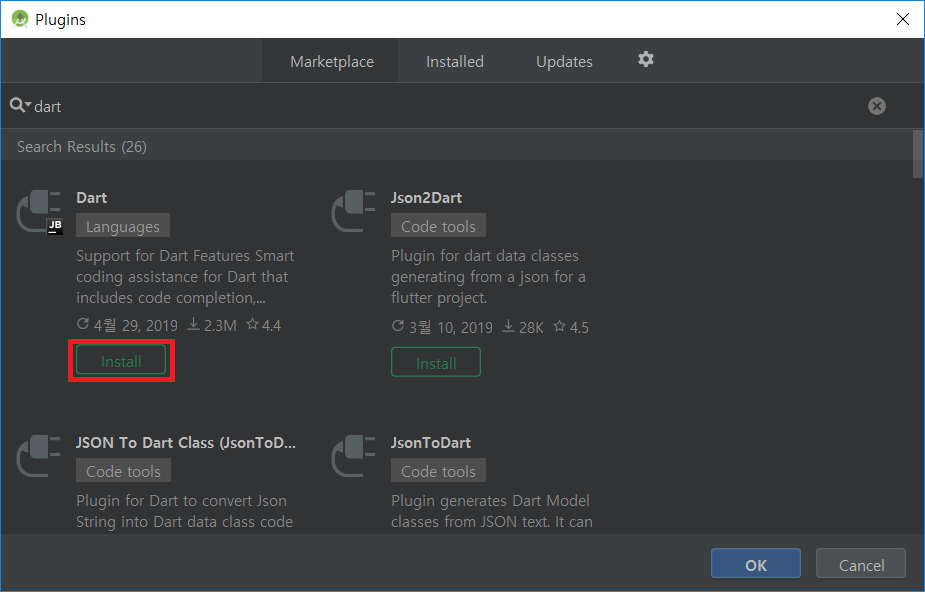Install the Dart plugin
925x592 pixels.
121,361
